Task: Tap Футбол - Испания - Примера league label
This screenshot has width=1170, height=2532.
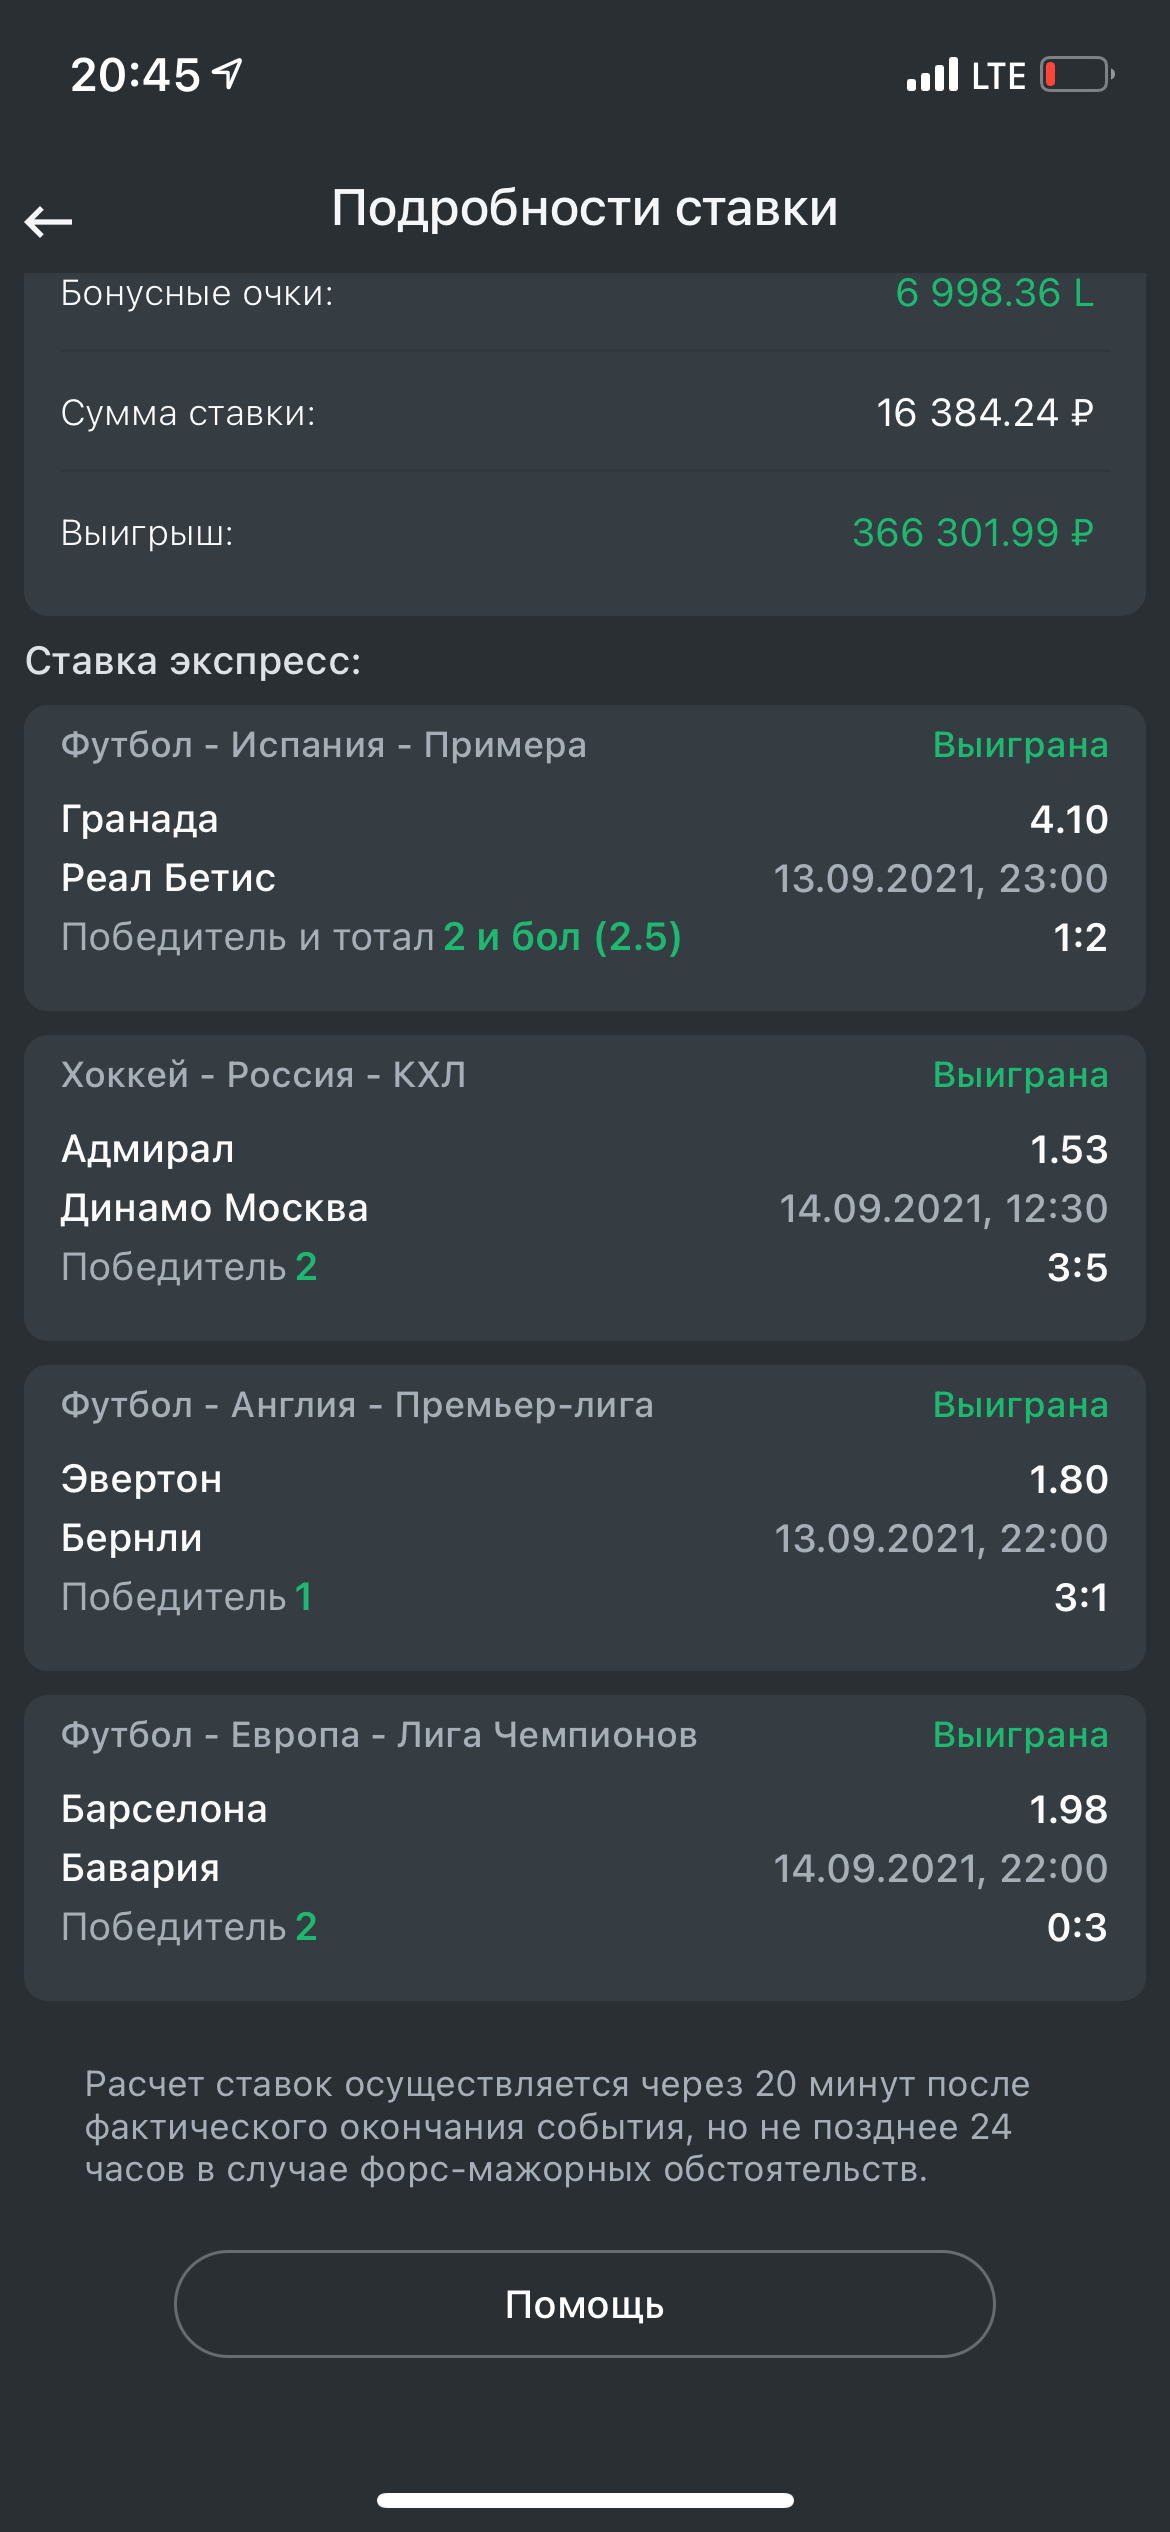Action: [x=323, y=745]
